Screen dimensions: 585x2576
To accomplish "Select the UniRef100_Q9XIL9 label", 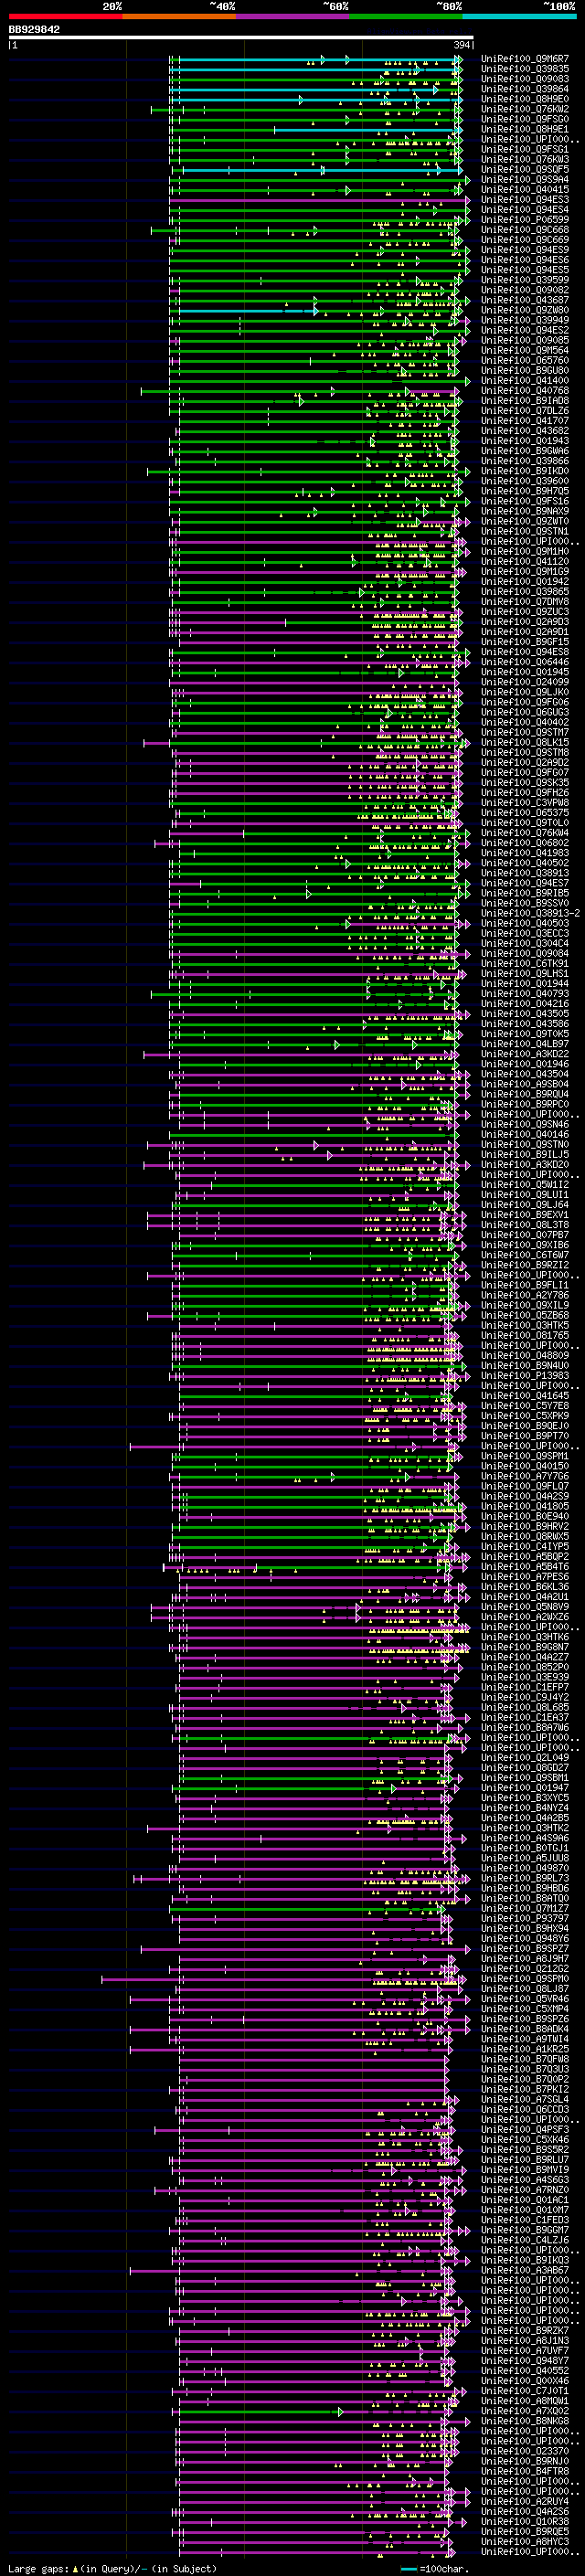I will [x=525, y=1305].
